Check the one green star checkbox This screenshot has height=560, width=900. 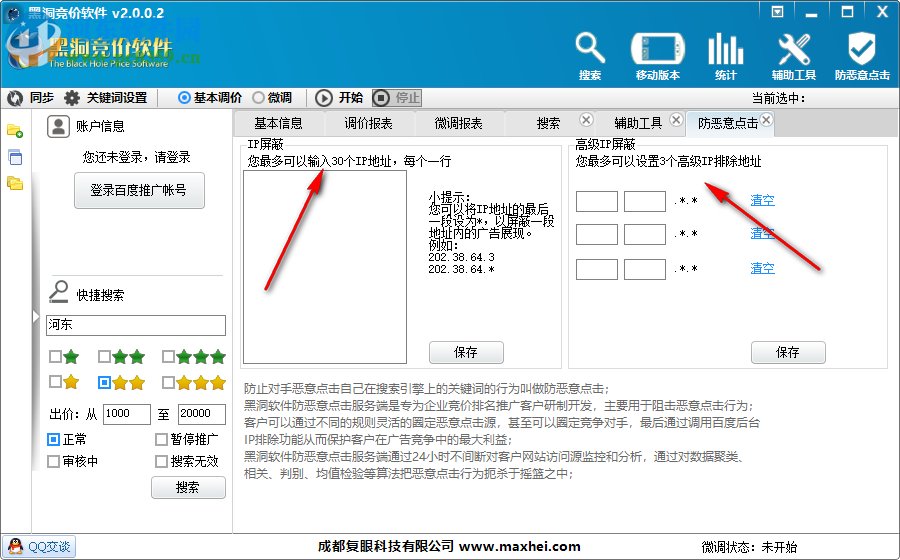pyautogui.click(x=55, y=357)
